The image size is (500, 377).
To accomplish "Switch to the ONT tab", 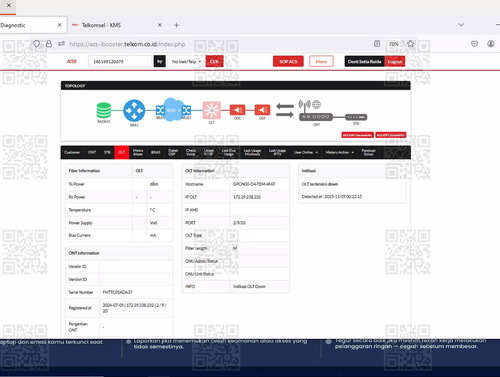I will pos(92,152).
